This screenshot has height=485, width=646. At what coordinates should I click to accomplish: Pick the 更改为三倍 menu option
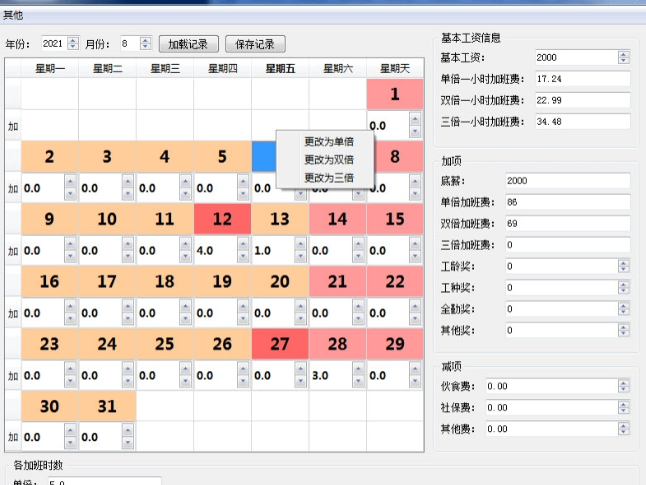click(x=329, y=177)
